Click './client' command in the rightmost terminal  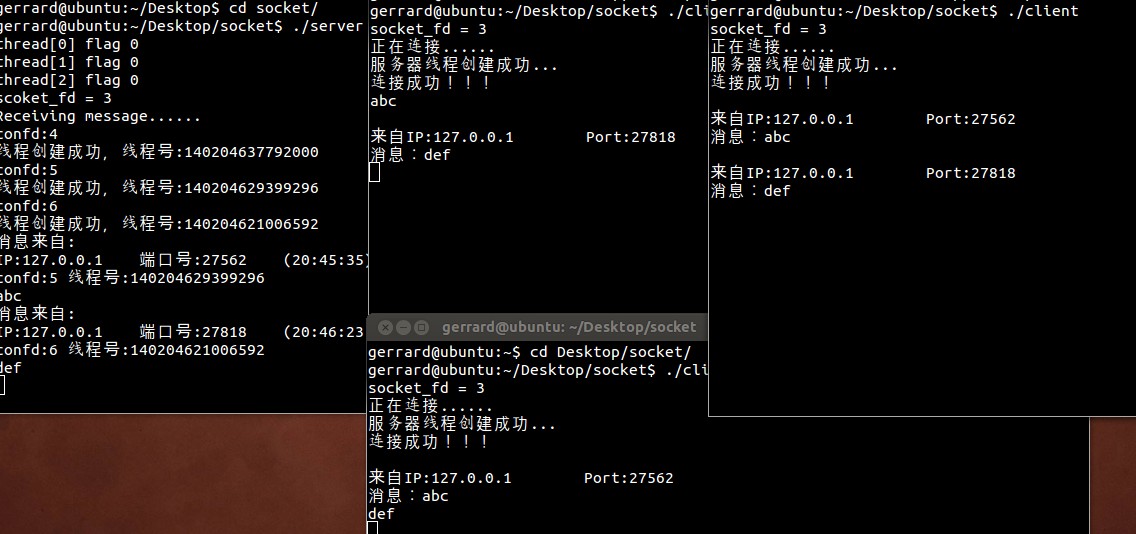coord(1043,11)
